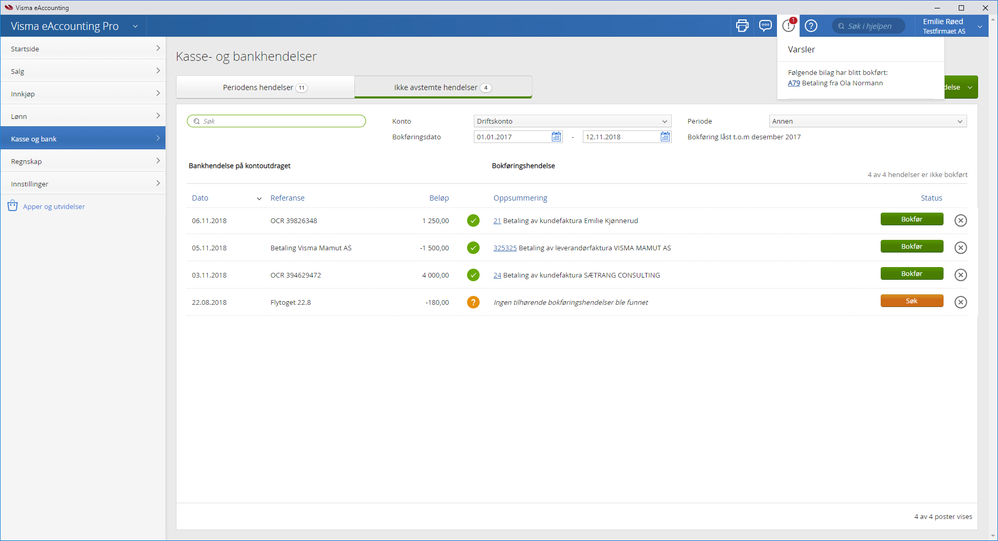
Task: Click the shopping bag Apper icon
Action: tap(12, 206)
